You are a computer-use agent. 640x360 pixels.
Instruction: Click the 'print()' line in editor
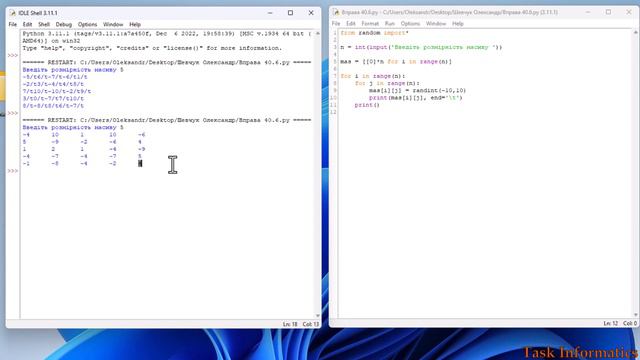[x=367, y=105]
